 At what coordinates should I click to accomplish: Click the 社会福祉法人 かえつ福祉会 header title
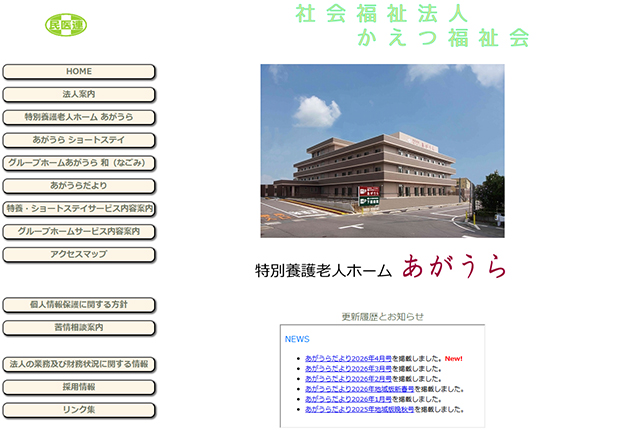click(x=412, y=25)
